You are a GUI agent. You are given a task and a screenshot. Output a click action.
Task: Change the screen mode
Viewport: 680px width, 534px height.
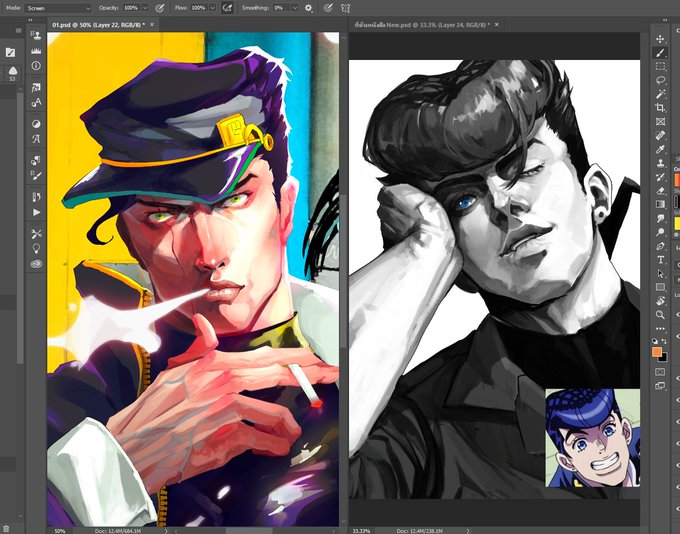click(x=660, y=385)
